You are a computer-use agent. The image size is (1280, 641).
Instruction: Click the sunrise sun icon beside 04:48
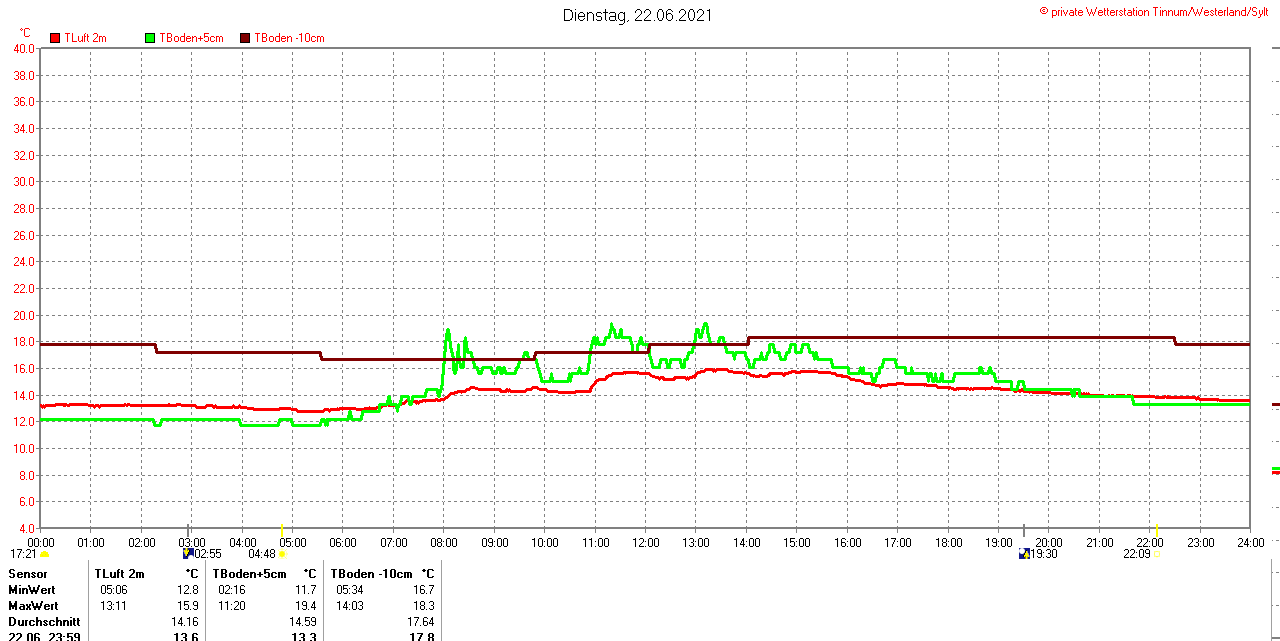tap(282, 554)
